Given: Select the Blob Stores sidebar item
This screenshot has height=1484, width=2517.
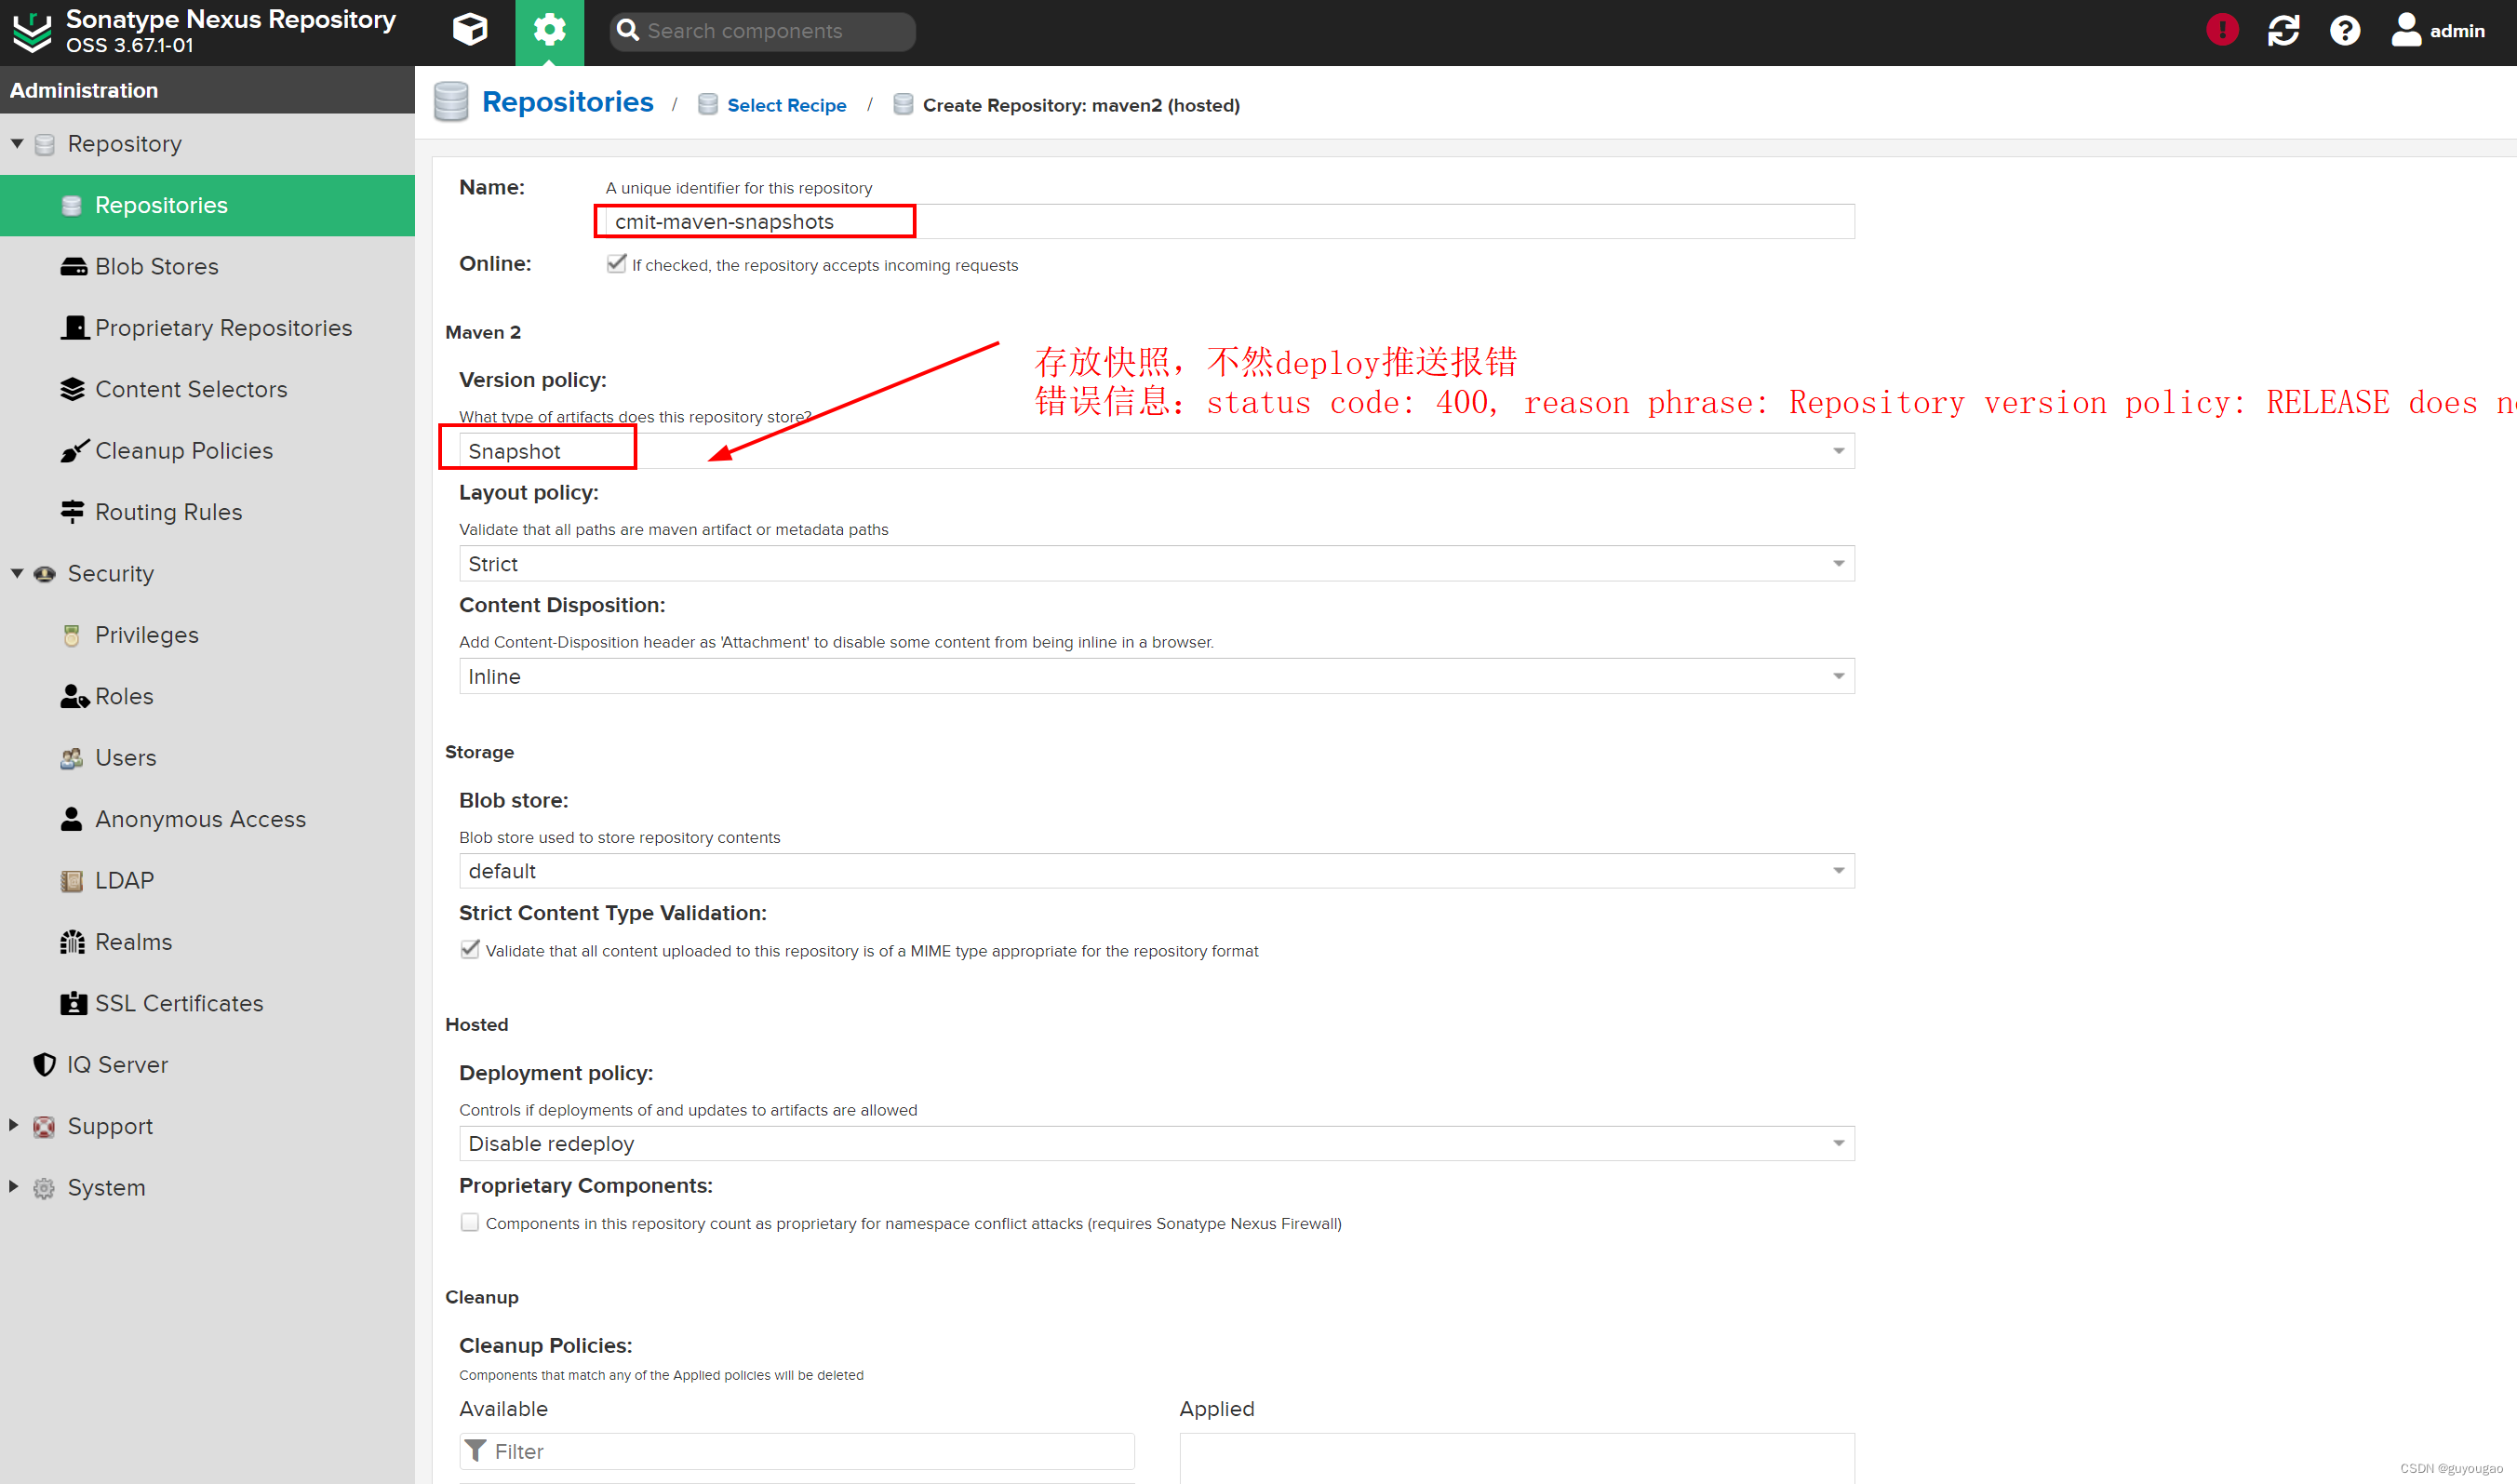Looking at the screenshot, I should click(156, 266).
